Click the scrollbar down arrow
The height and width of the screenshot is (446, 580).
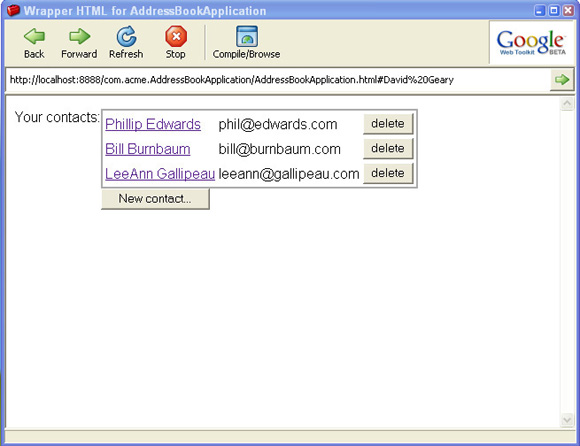pyautogui.click(x=567, y=420)
